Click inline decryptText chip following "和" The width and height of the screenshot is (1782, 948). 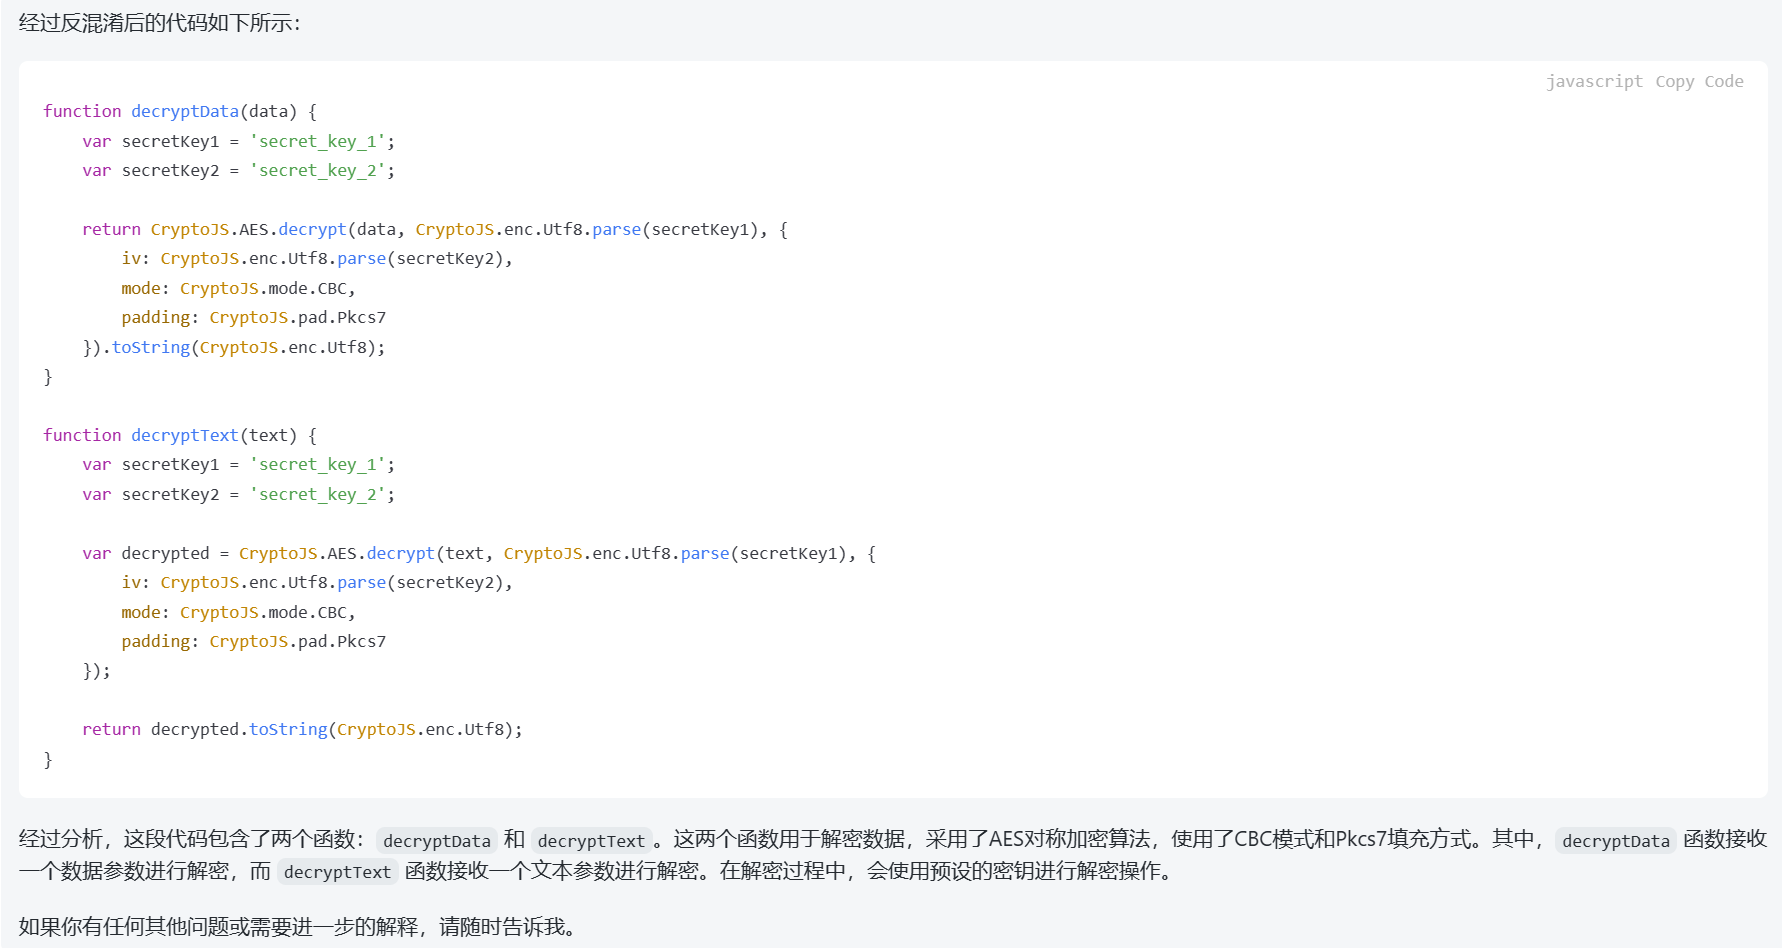point(591,841)
